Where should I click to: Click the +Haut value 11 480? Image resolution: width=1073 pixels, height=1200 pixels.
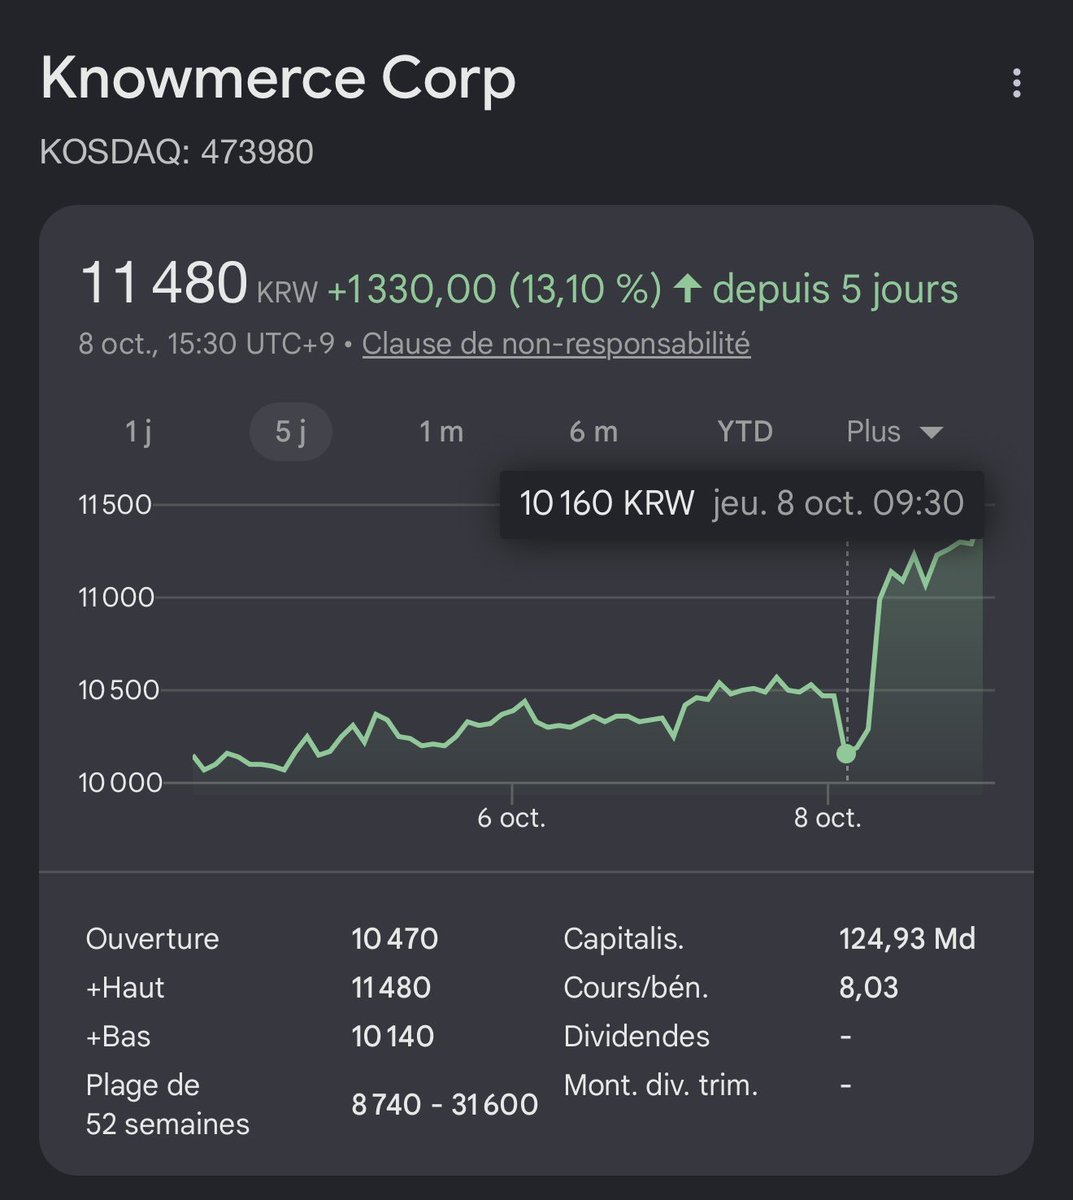pyautogui.click(x=391, y=988)
